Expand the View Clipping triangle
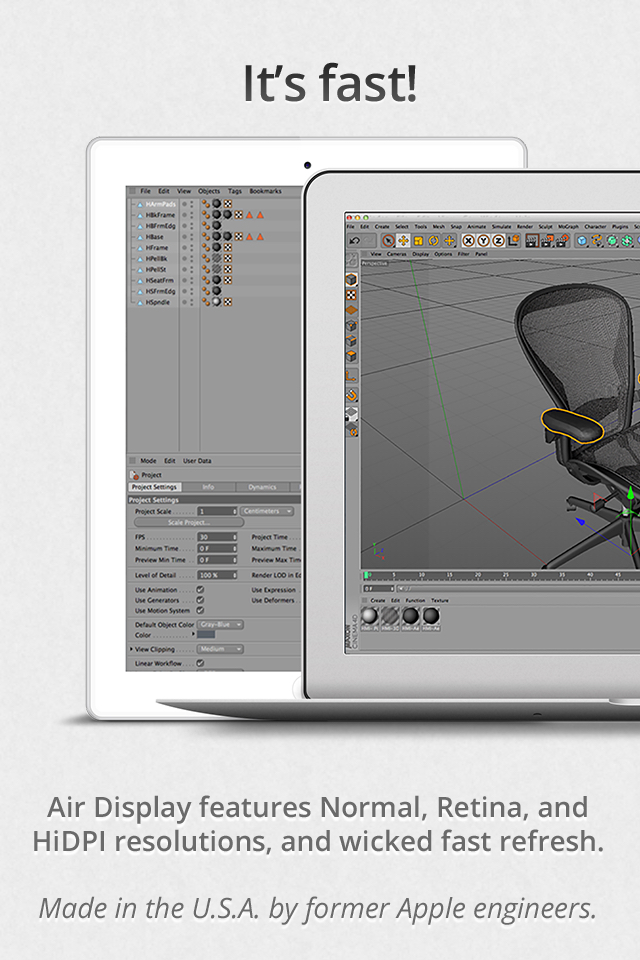 pos(131,649)
